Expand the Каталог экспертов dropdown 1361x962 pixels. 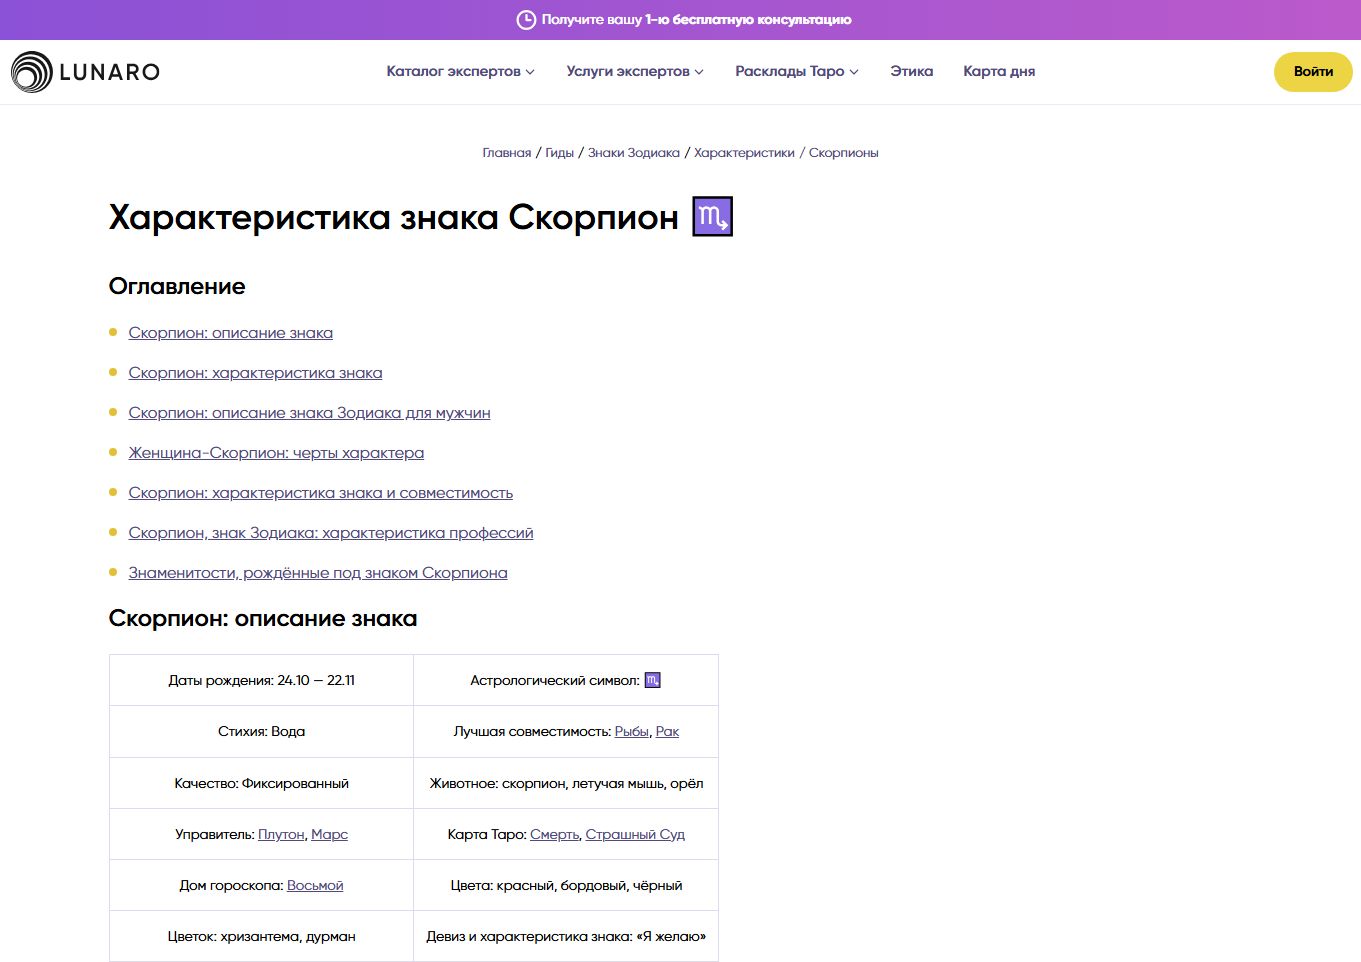[460, 72]
